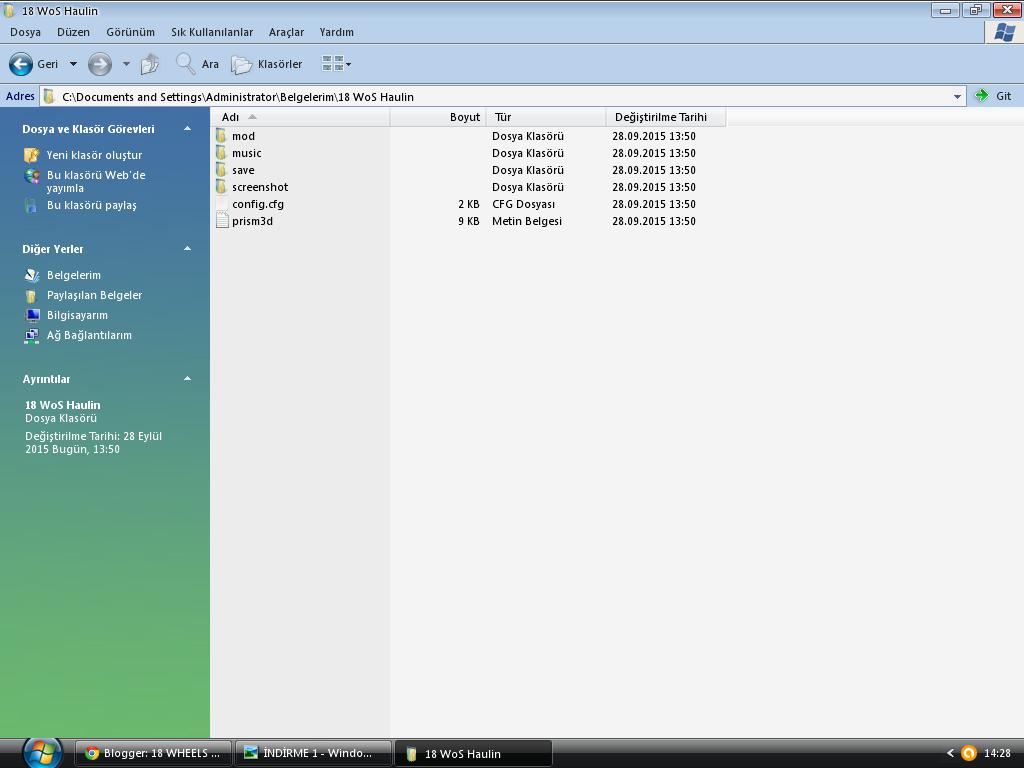Screen dimensions: 1024x768
Task: Click Bu klasörü Web'de yayımla link
Action: tap(96, 182)
